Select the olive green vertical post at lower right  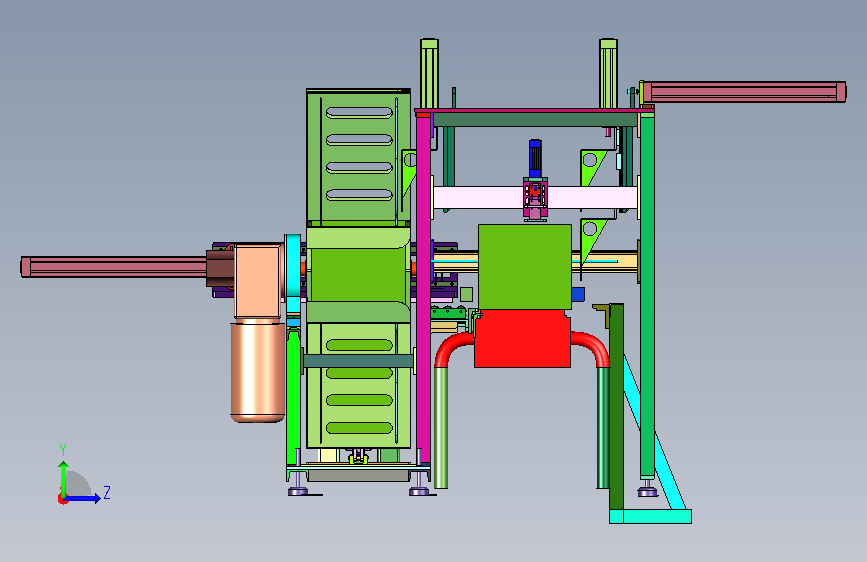(617, 407)
